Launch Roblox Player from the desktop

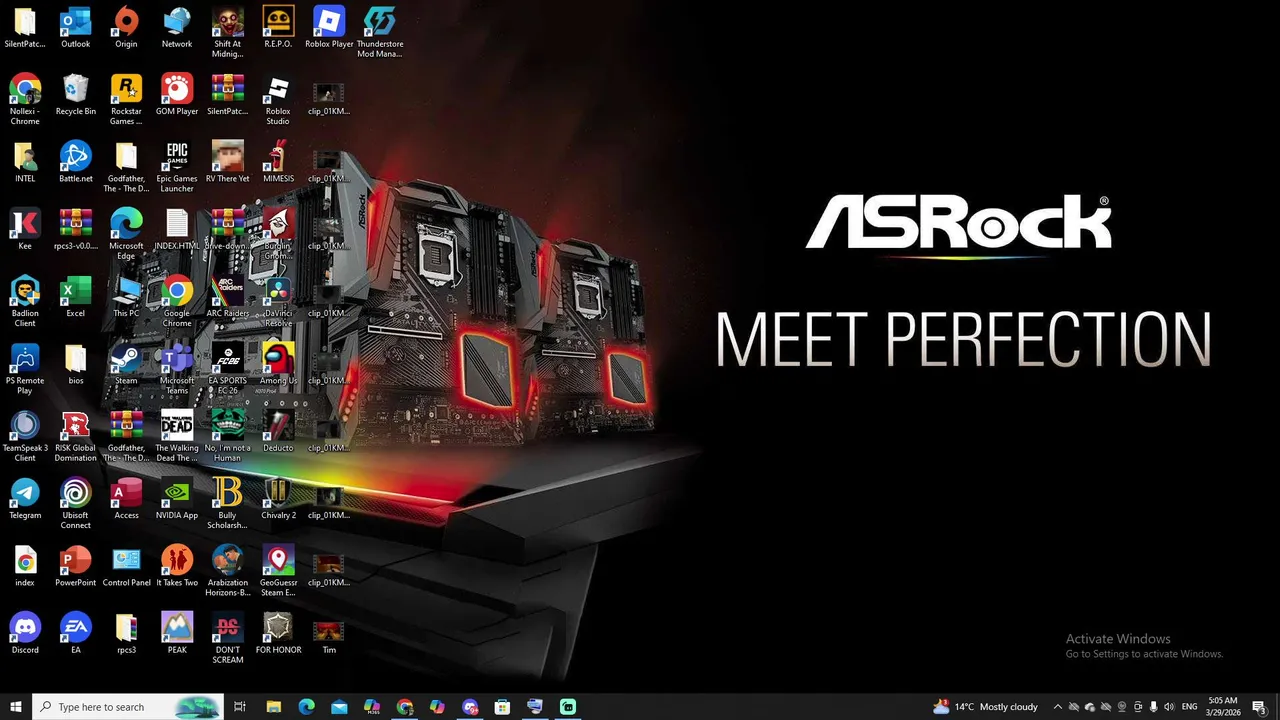pyautogui.click(x=329, y=28)
